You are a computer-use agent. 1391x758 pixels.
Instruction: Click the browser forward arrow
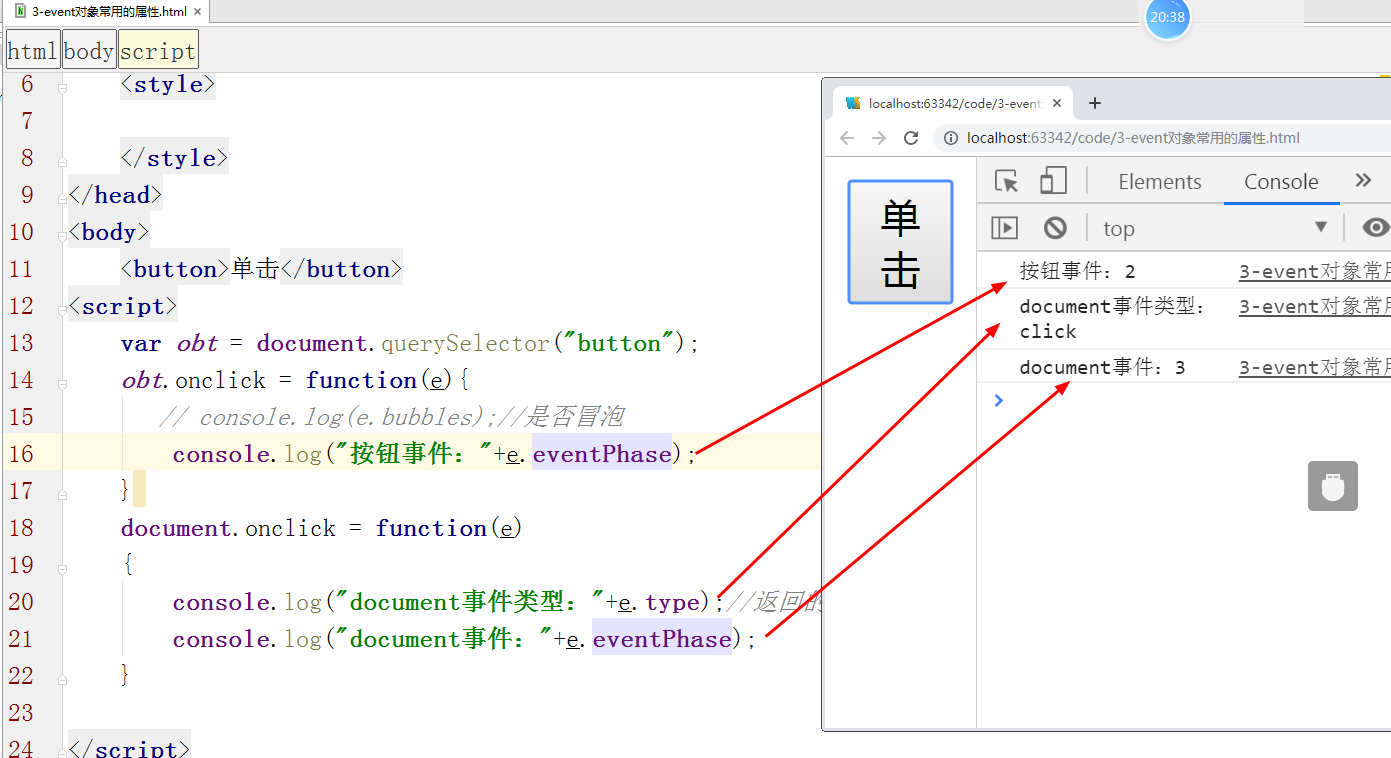click(878, 138)
